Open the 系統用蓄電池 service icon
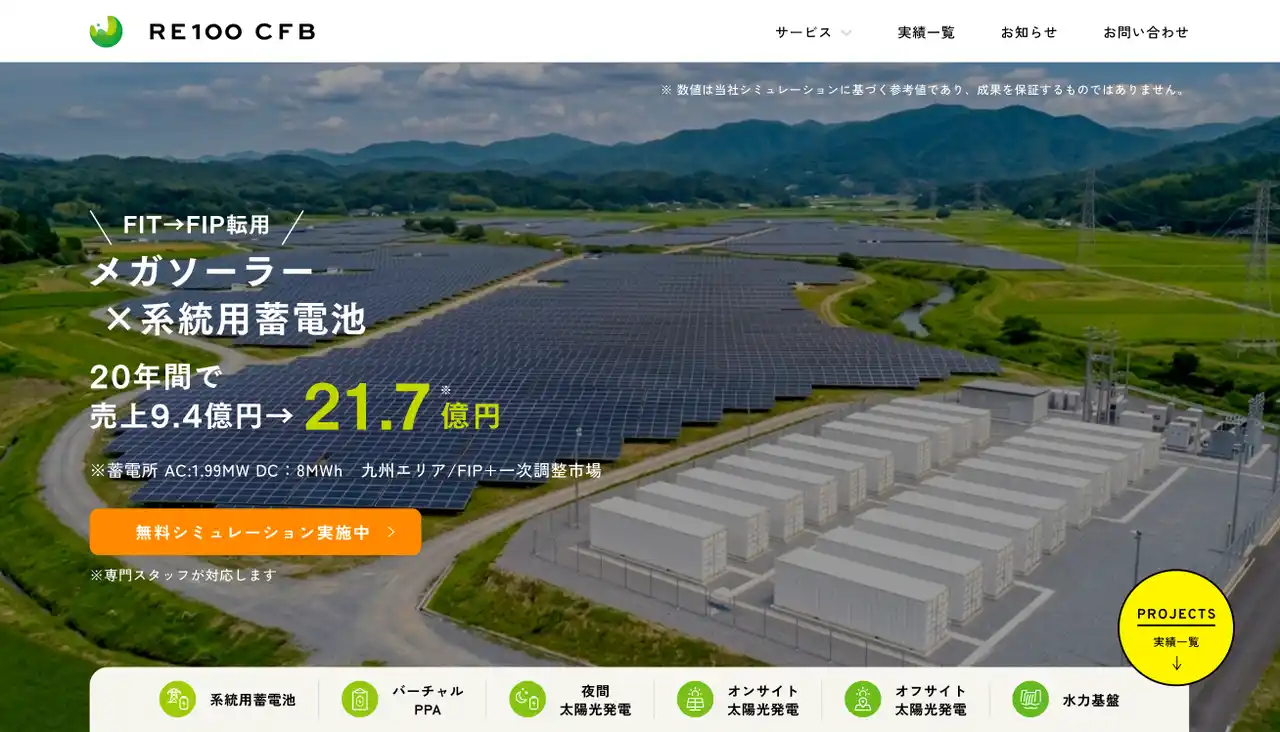The height and width of the screenshot is (732, 1280). click(177, 699)
